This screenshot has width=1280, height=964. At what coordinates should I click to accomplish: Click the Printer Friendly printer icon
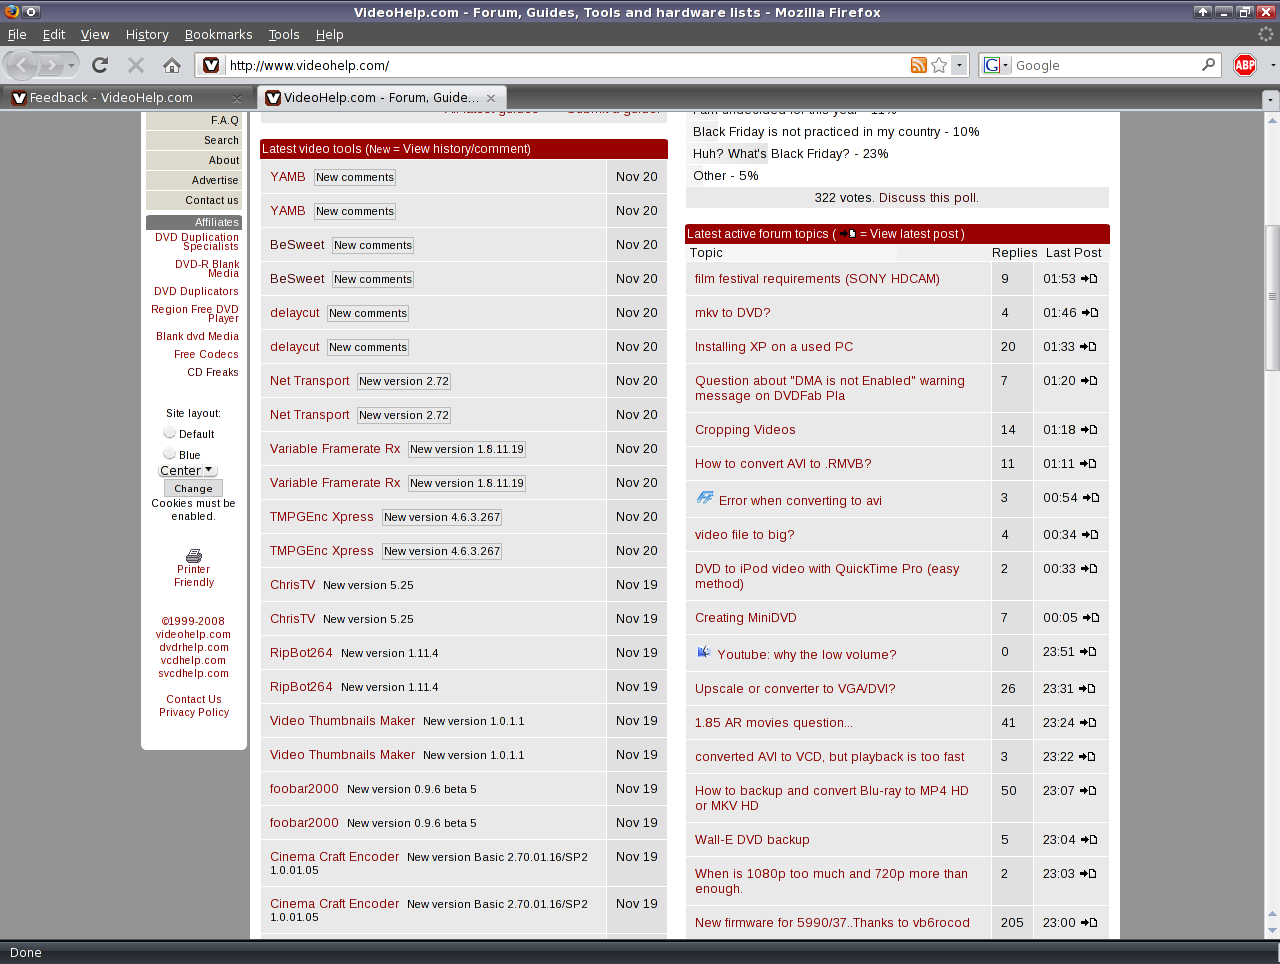(x=194, y=555)
